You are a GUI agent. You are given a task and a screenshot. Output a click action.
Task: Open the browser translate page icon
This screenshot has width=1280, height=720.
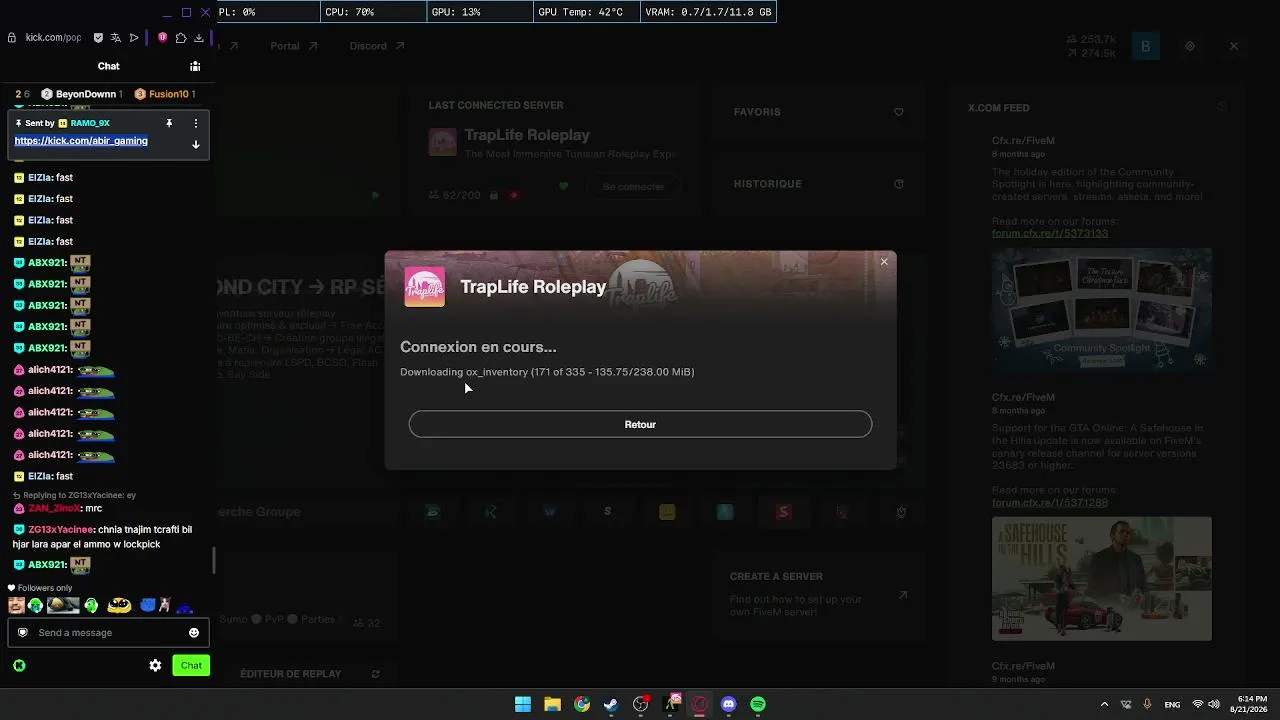click(116, 38)
